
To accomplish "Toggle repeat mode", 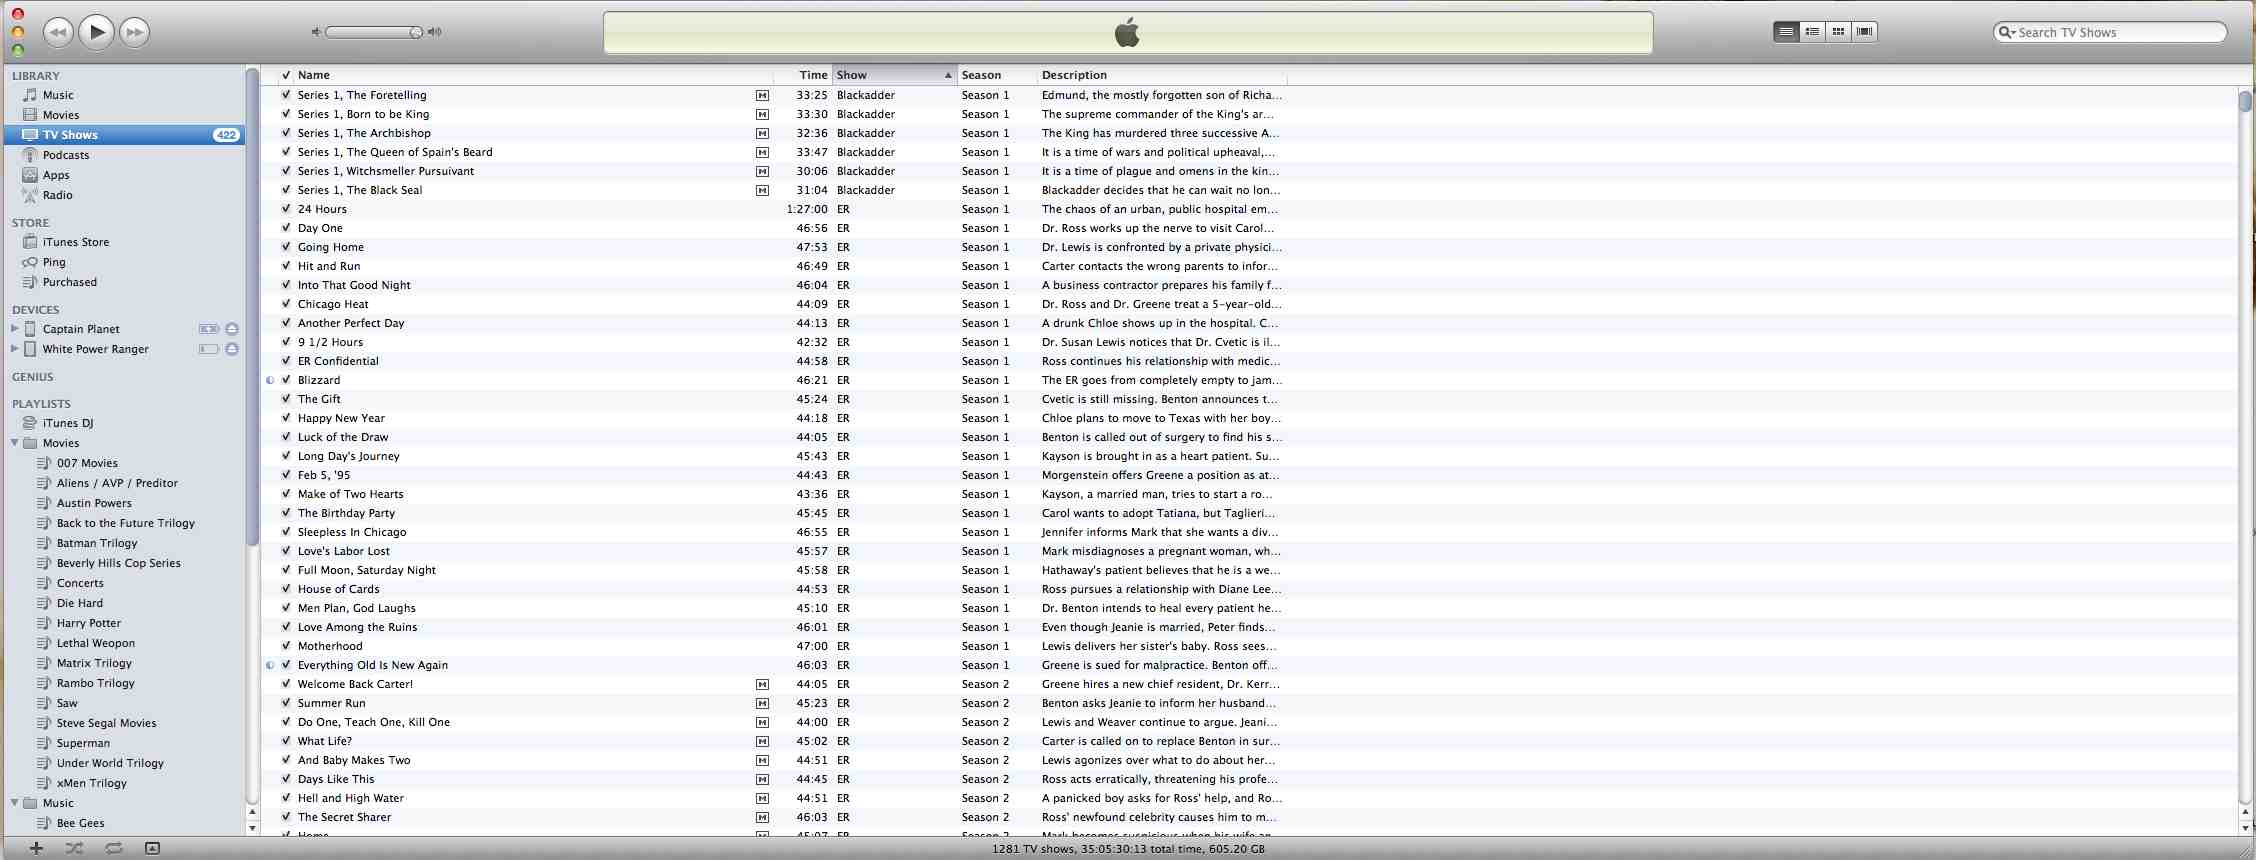I will pos(113,848).
